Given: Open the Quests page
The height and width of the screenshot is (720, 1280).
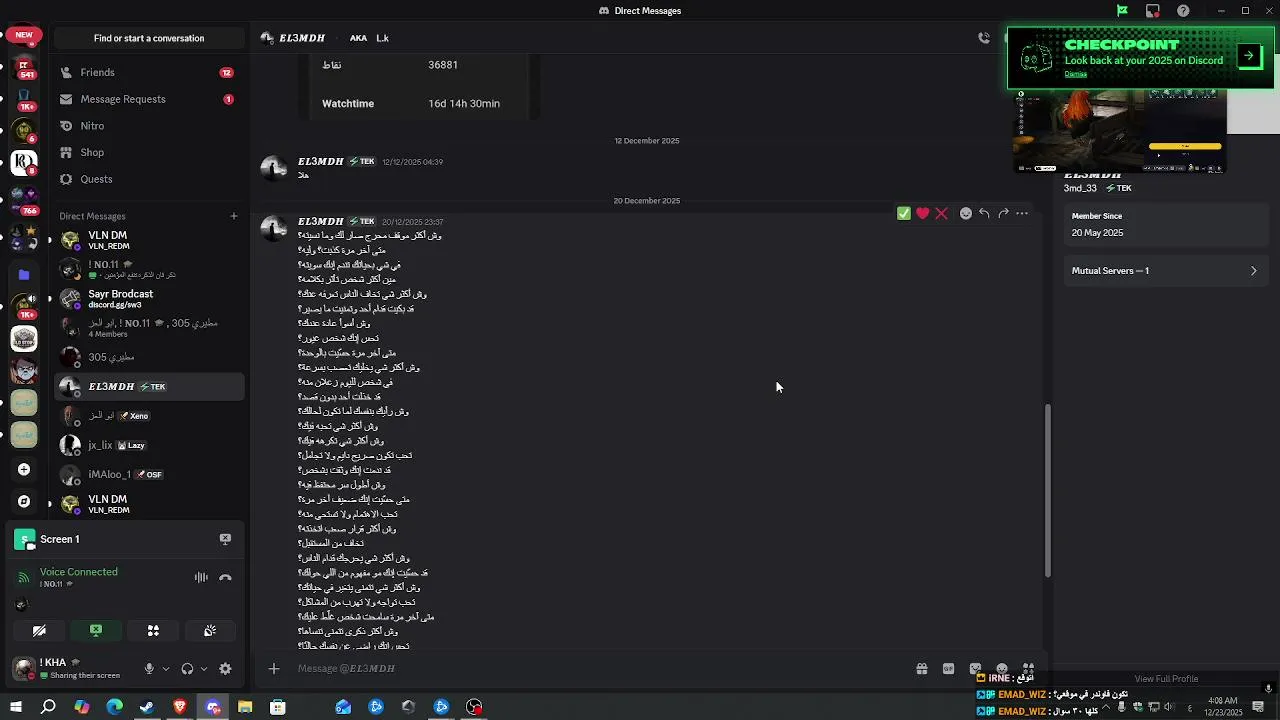Looking at the screenshot, I should click(x=149, y=179).
